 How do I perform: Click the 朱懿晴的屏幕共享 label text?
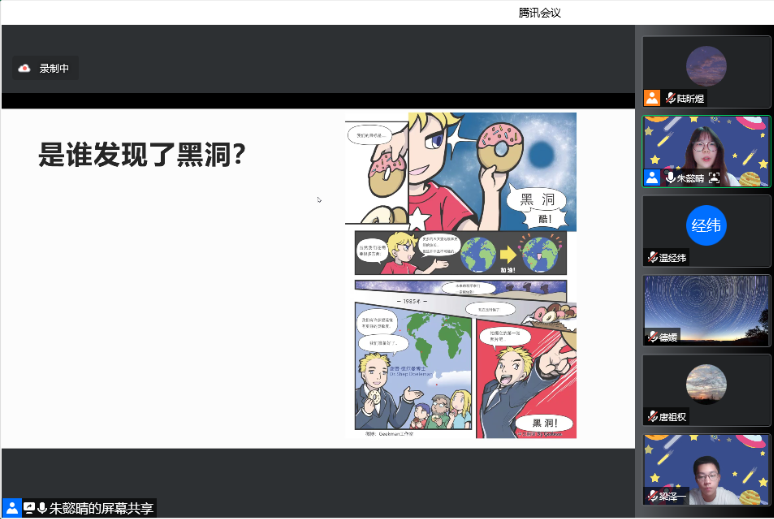coord(101,508)
